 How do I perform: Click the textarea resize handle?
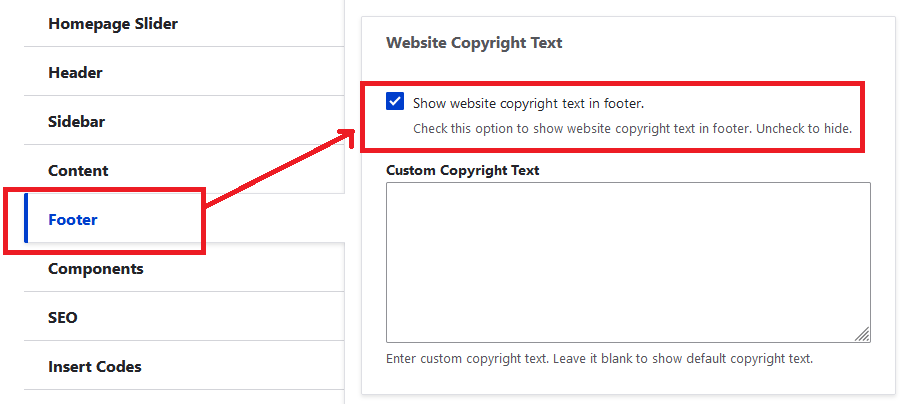click(x=862, y=335)
